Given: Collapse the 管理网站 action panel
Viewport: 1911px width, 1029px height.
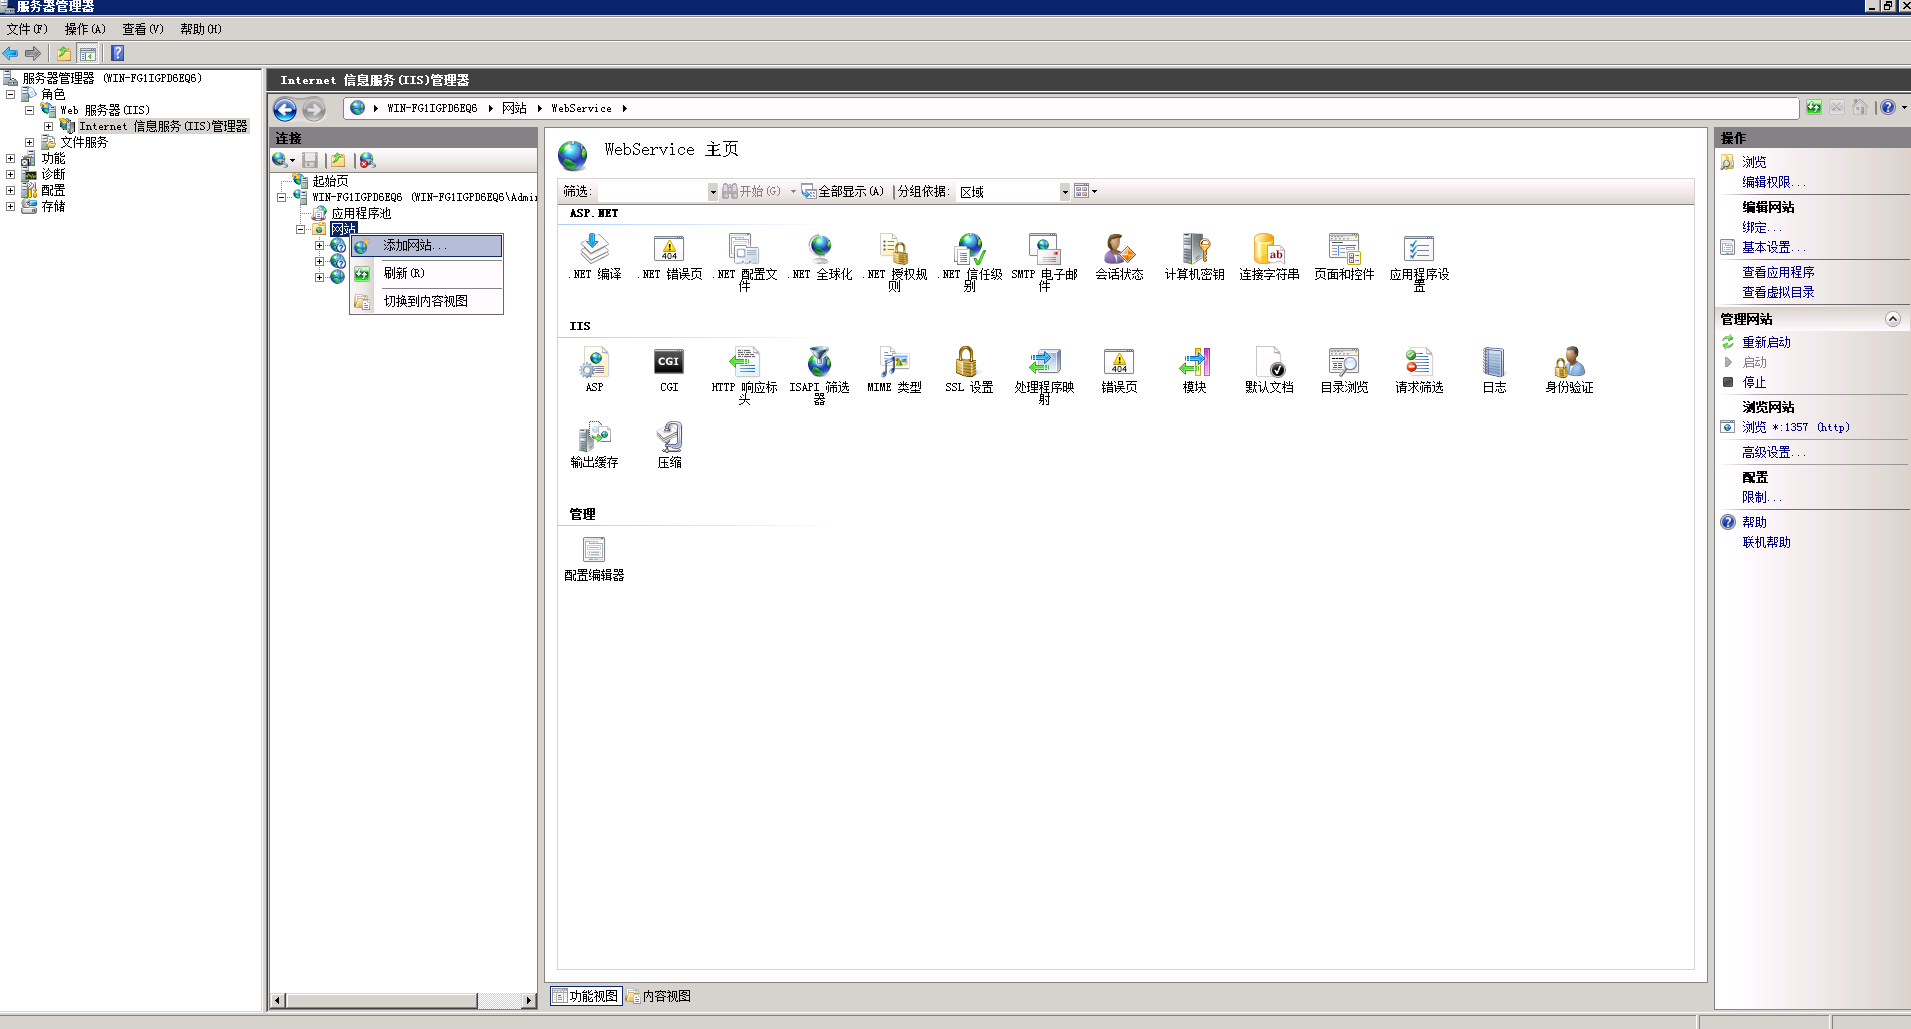Looking at the screenshot, I should (1893, 318).
